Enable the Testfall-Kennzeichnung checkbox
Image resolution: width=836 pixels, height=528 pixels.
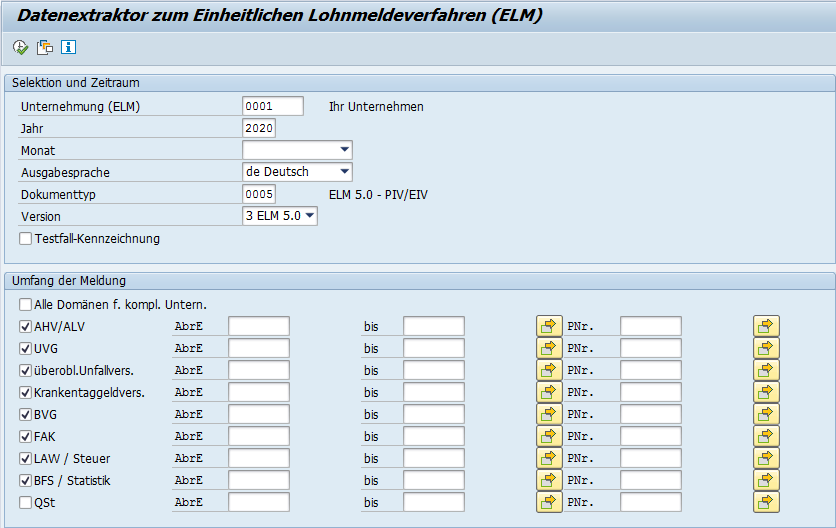[x=26, y=239]
